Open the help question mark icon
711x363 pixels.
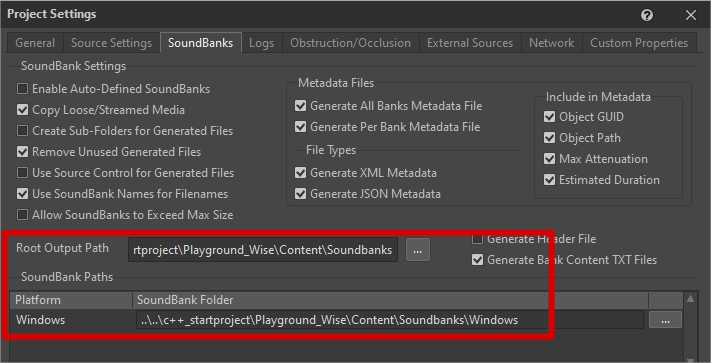tap(647, 15)
